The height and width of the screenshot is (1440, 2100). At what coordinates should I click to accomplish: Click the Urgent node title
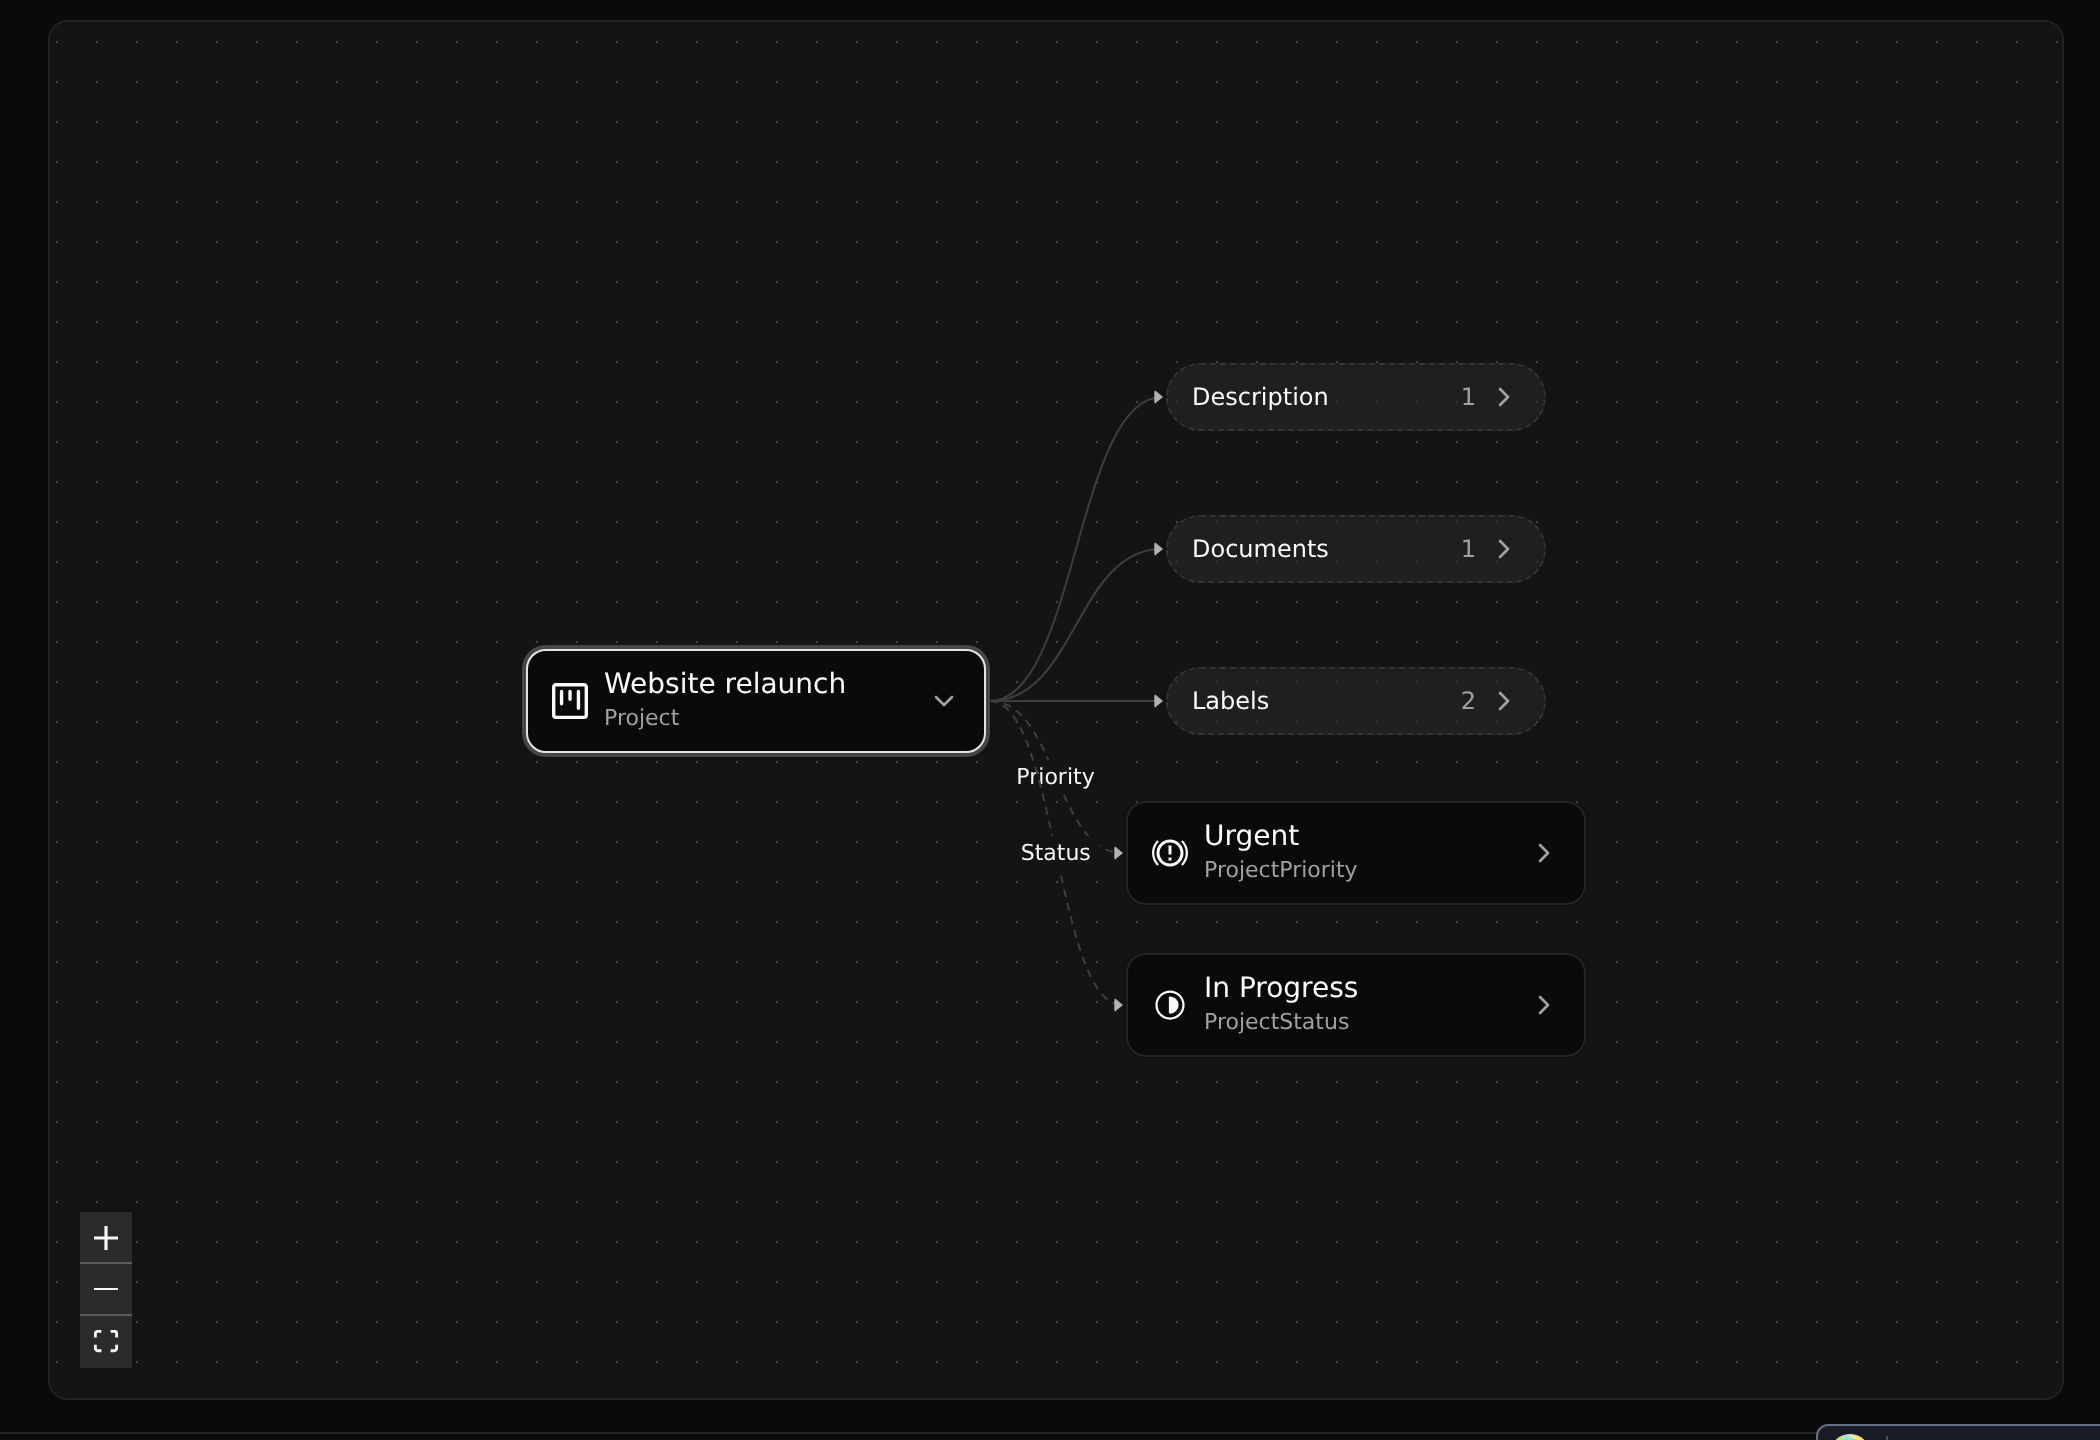[1251, 836]
